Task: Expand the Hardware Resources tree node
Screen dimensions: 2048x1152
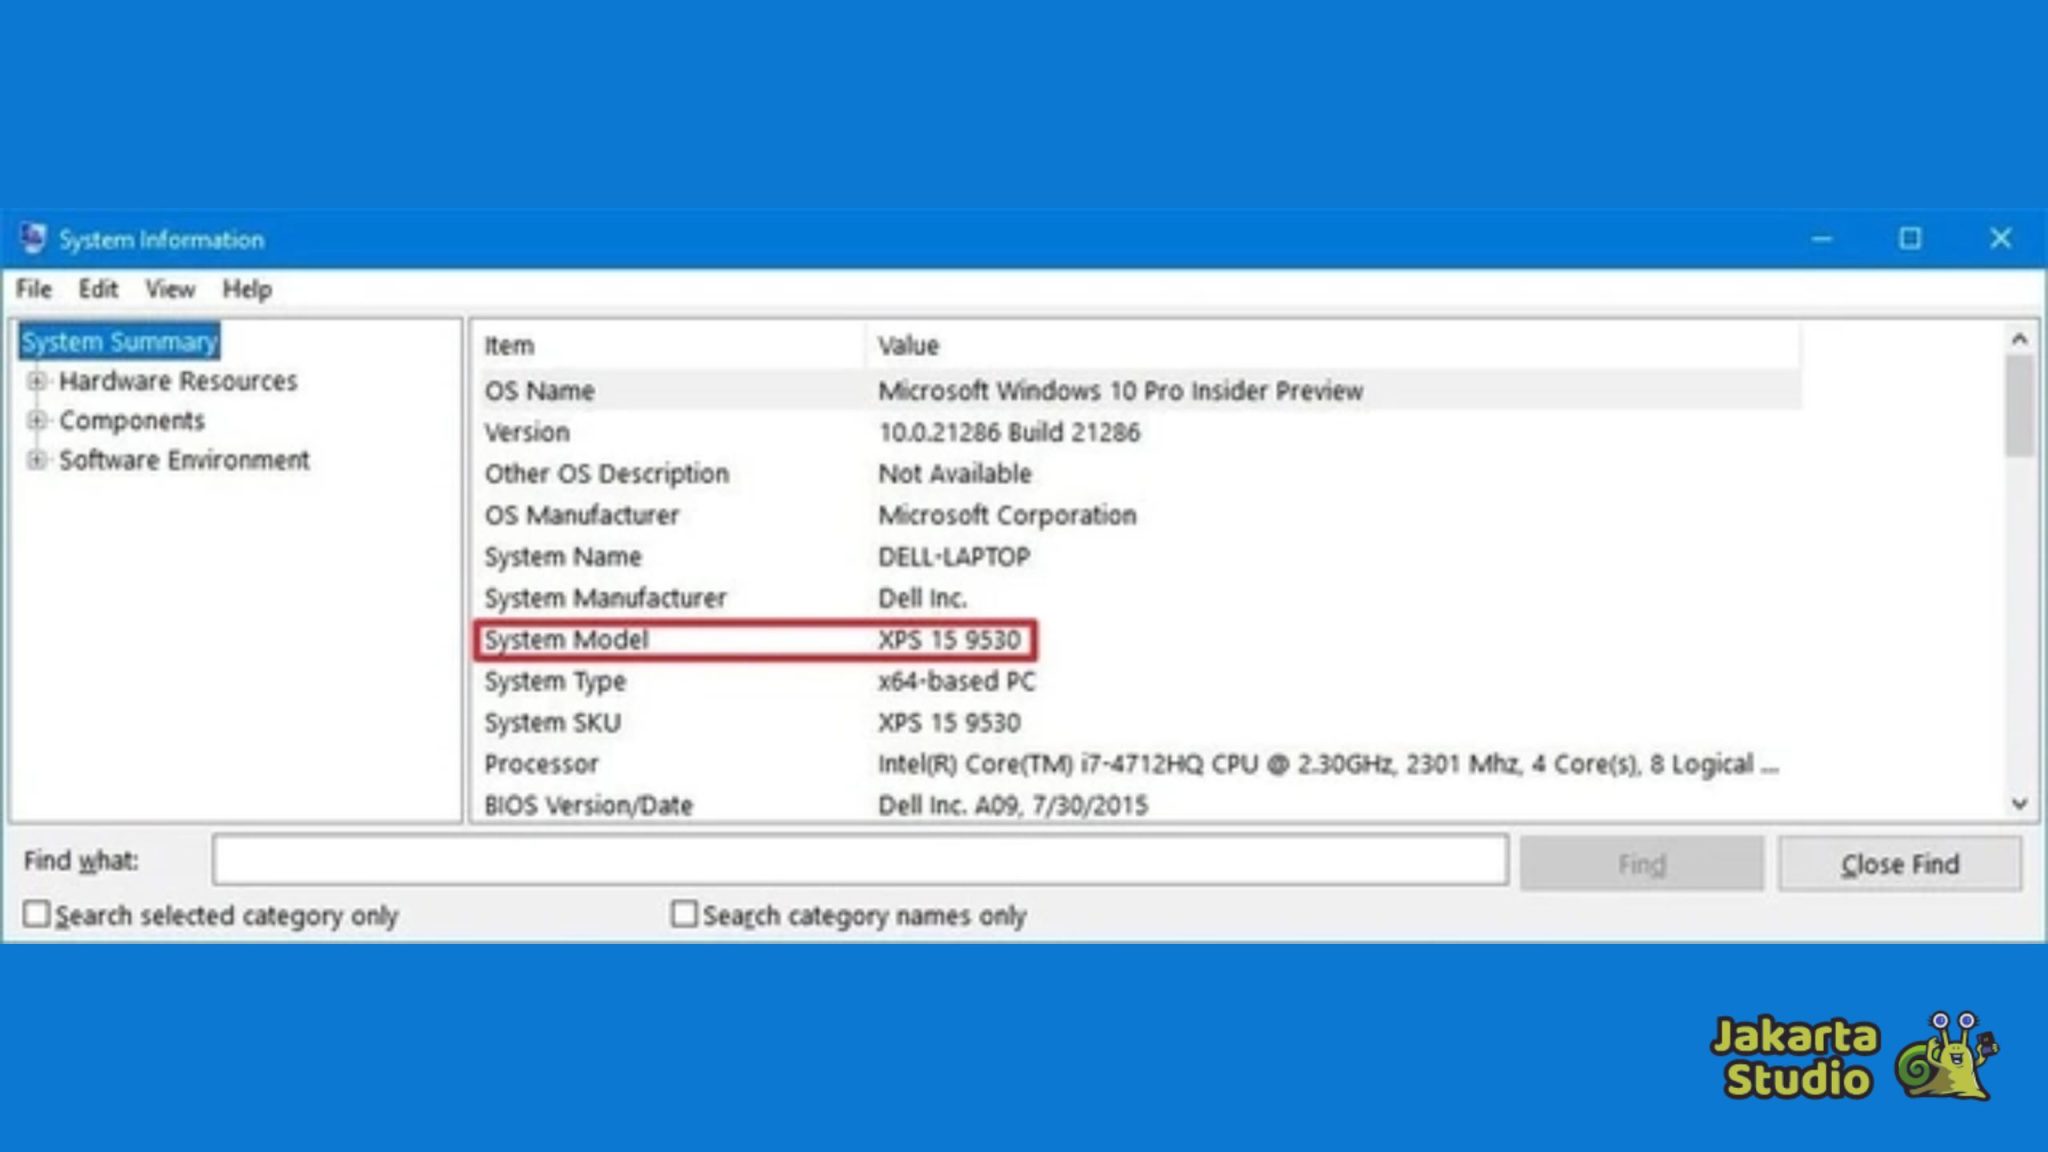Action: coord(39,382)
